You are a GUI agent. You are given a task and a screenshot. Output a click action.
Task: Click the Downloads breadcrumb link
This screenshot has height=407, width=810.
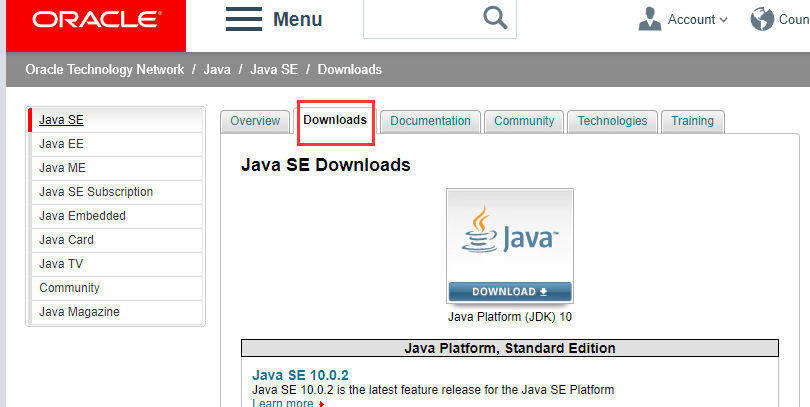(x=350, y=69)
